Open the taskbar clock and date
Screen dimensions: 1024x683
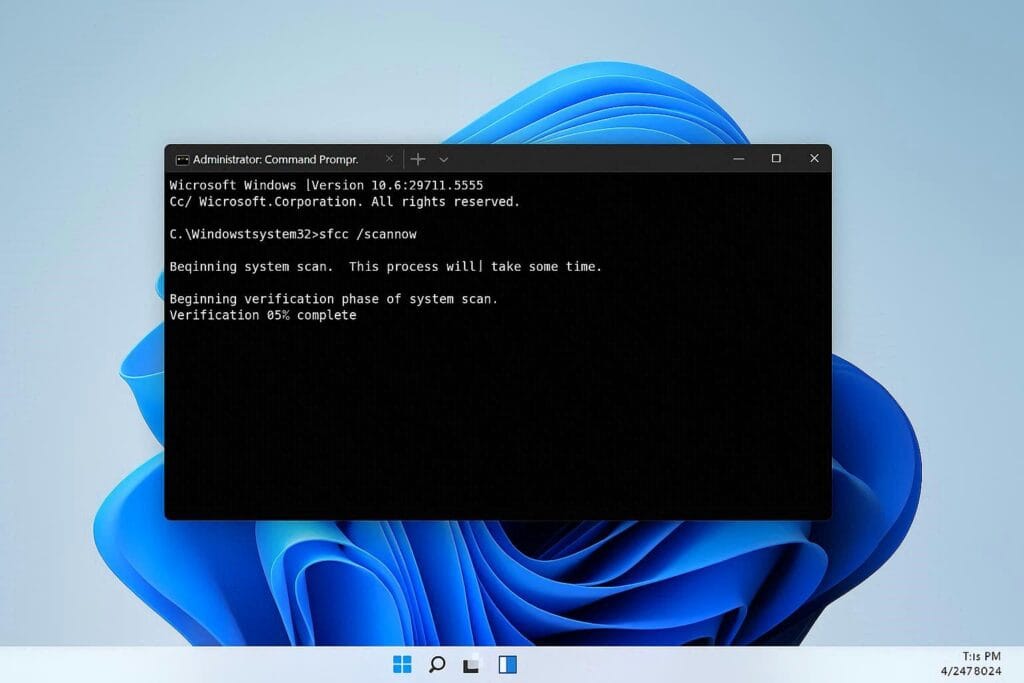click(x=973, y=663)
